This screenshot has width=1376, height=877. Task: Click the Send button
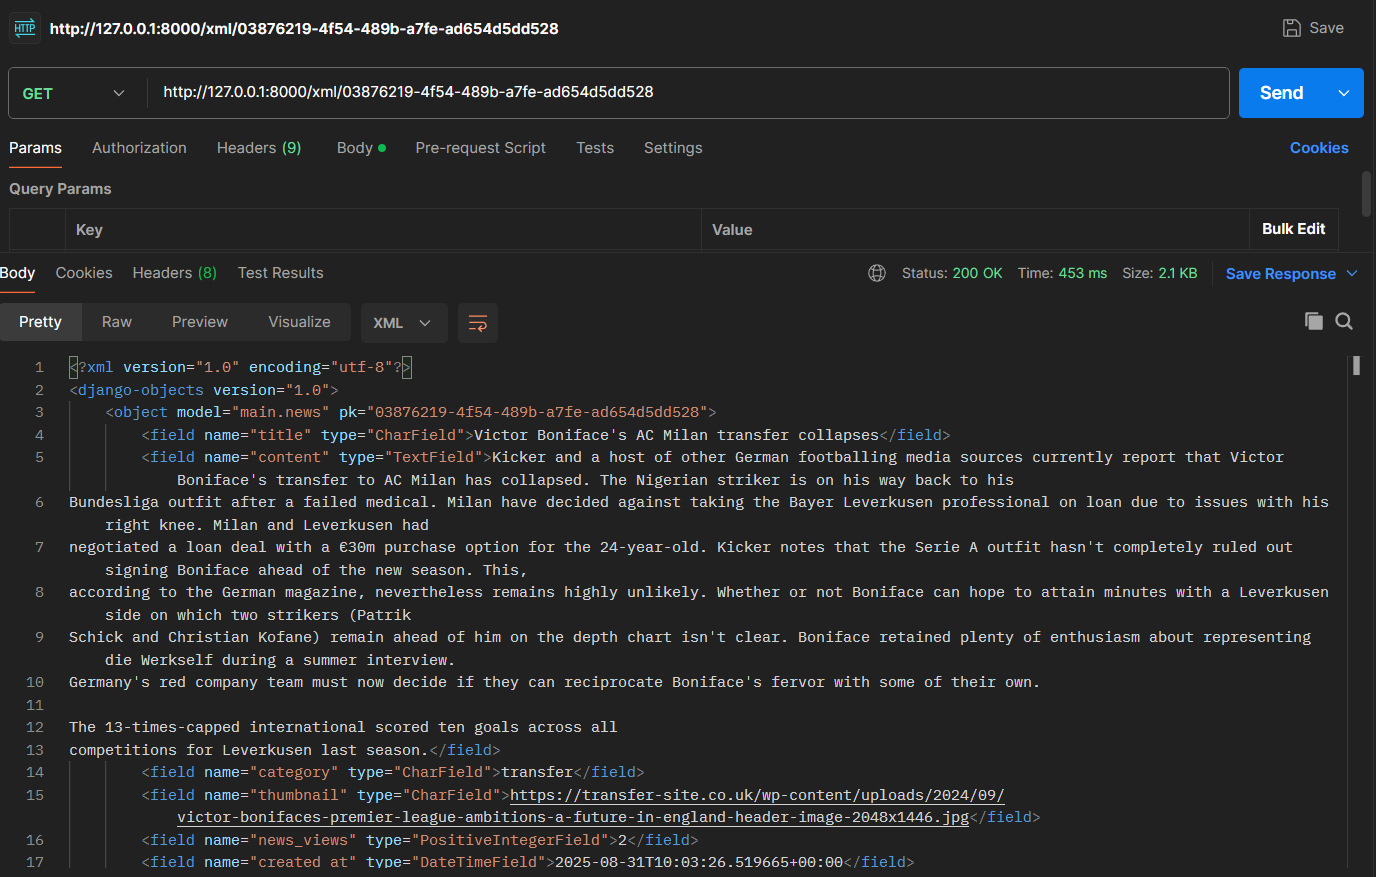tap(1281, 93)
